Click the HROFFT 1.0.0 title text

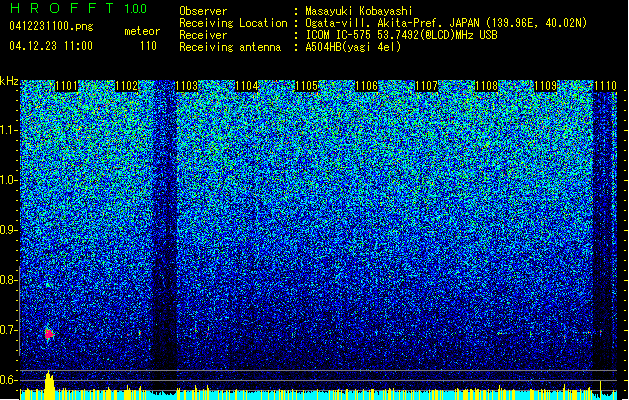[x=78, y=8]
